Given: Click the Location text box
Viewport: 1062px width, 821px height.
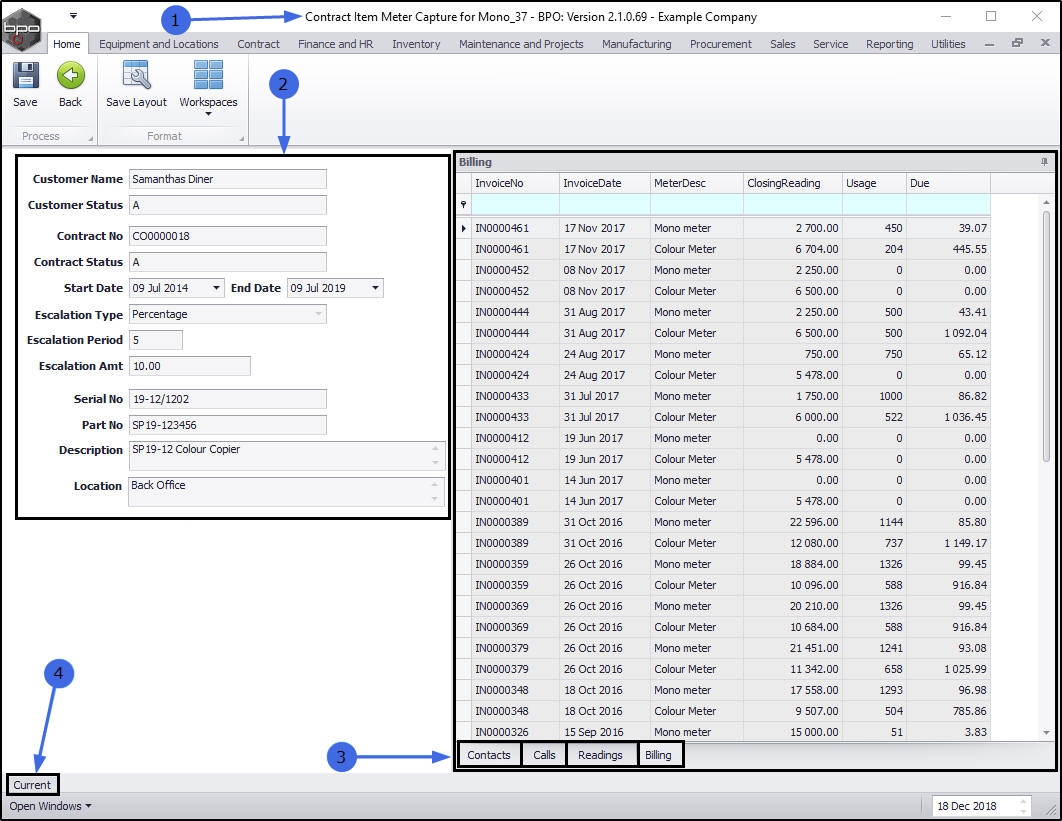Looking at the screenshot, I should point(286,492).
